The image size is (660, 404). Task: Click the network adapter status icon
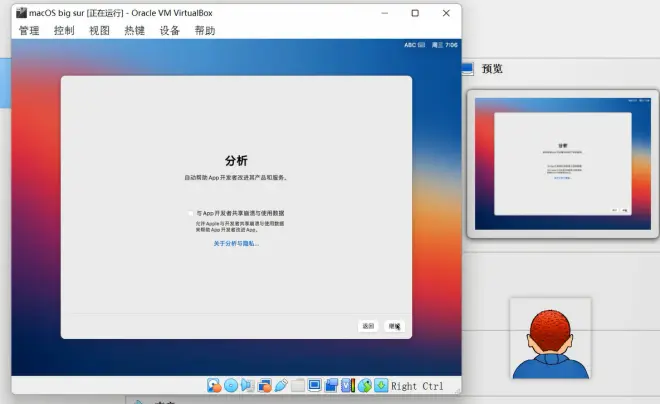[x=264, y=385]
